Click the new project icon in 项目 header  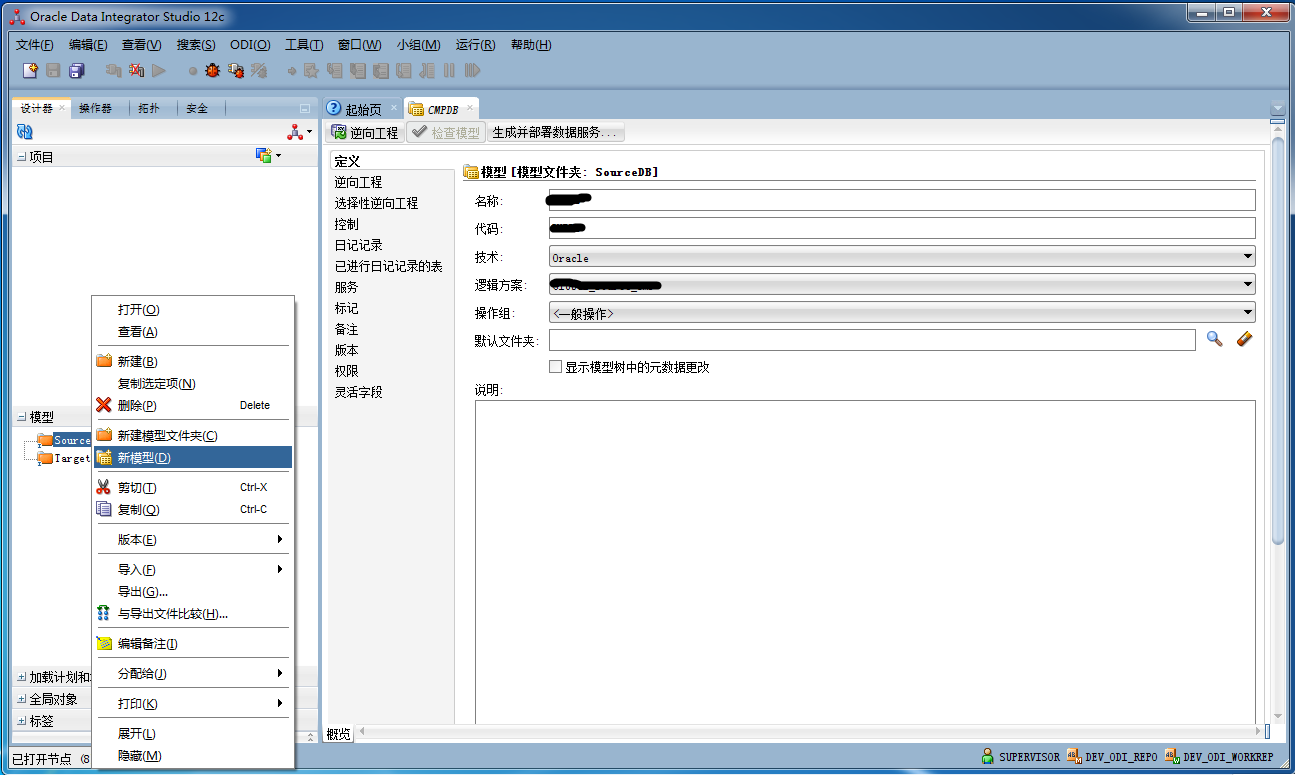[264, 155]
